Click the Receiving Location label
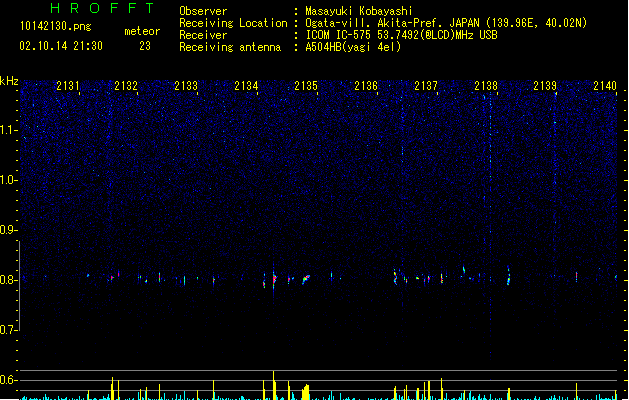This screenshot has width=629, height=400. 233,23
